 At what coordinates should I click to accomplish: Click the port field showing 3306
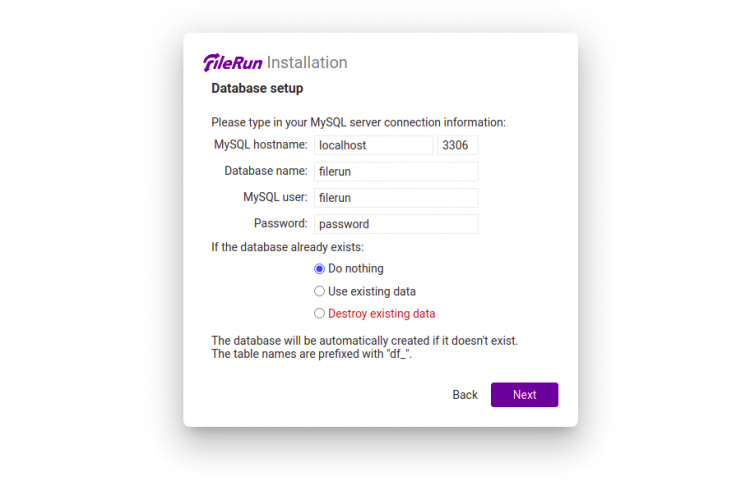458,145
